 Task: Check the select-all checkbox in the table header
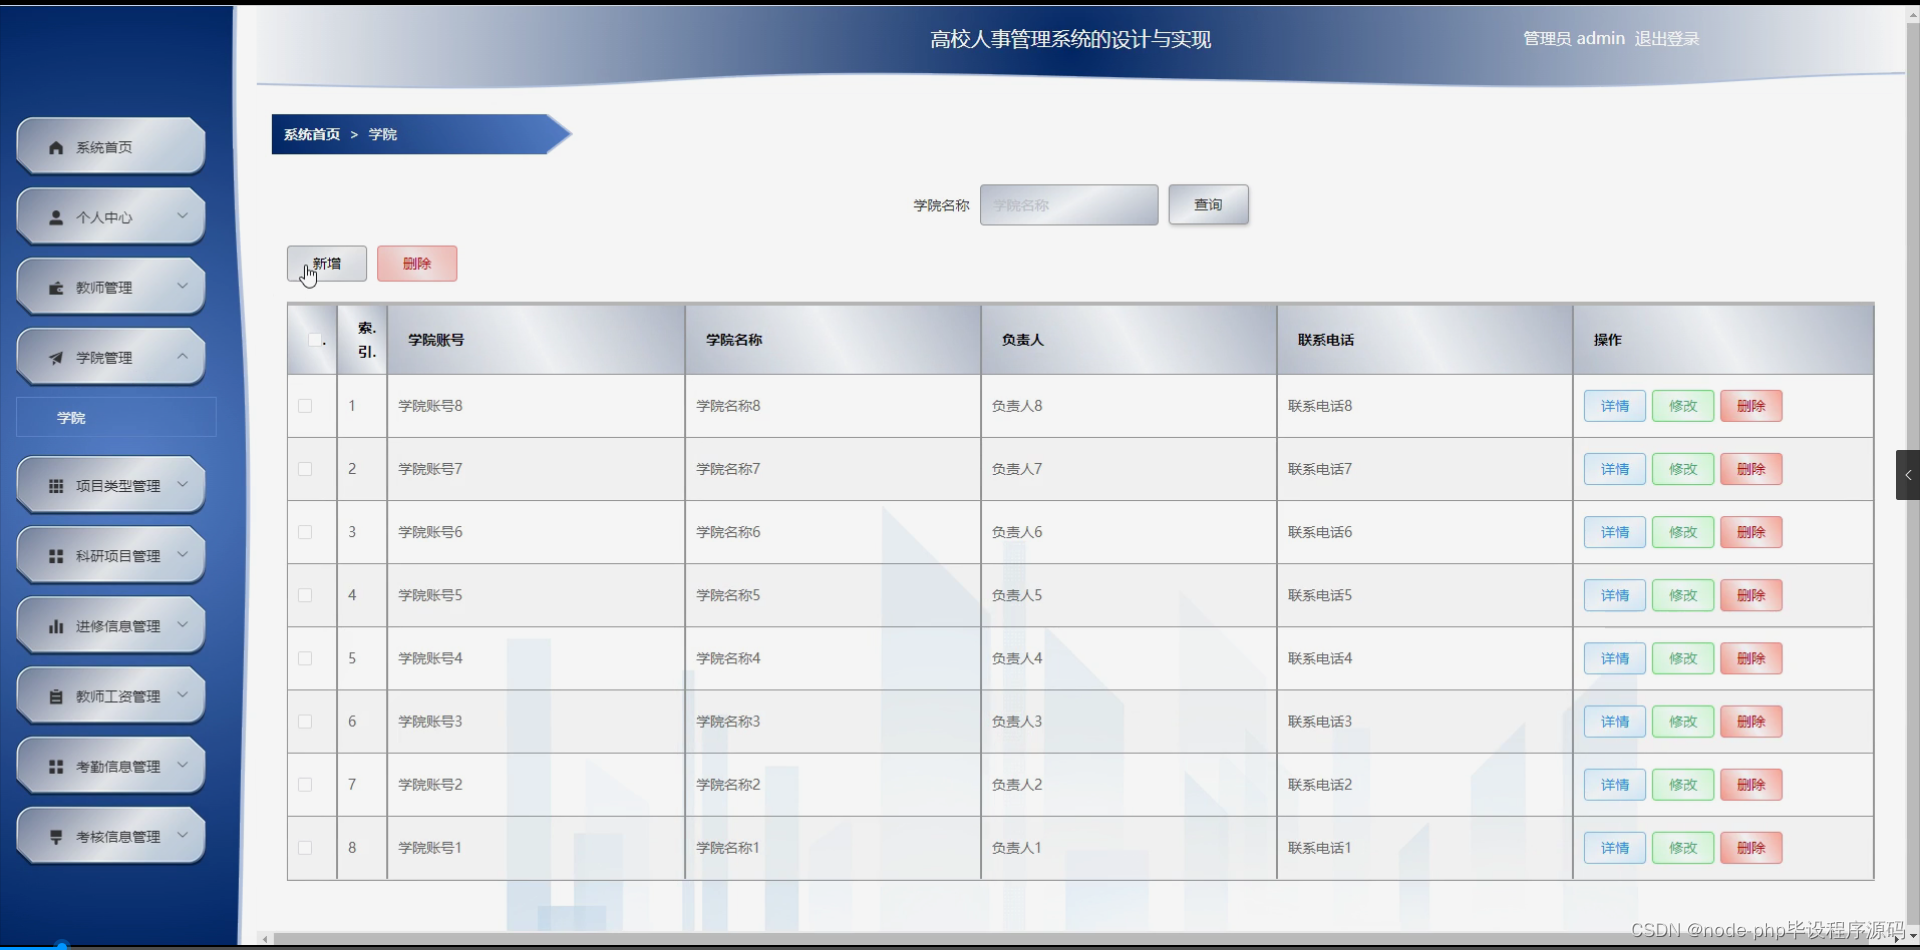point(313,339)
